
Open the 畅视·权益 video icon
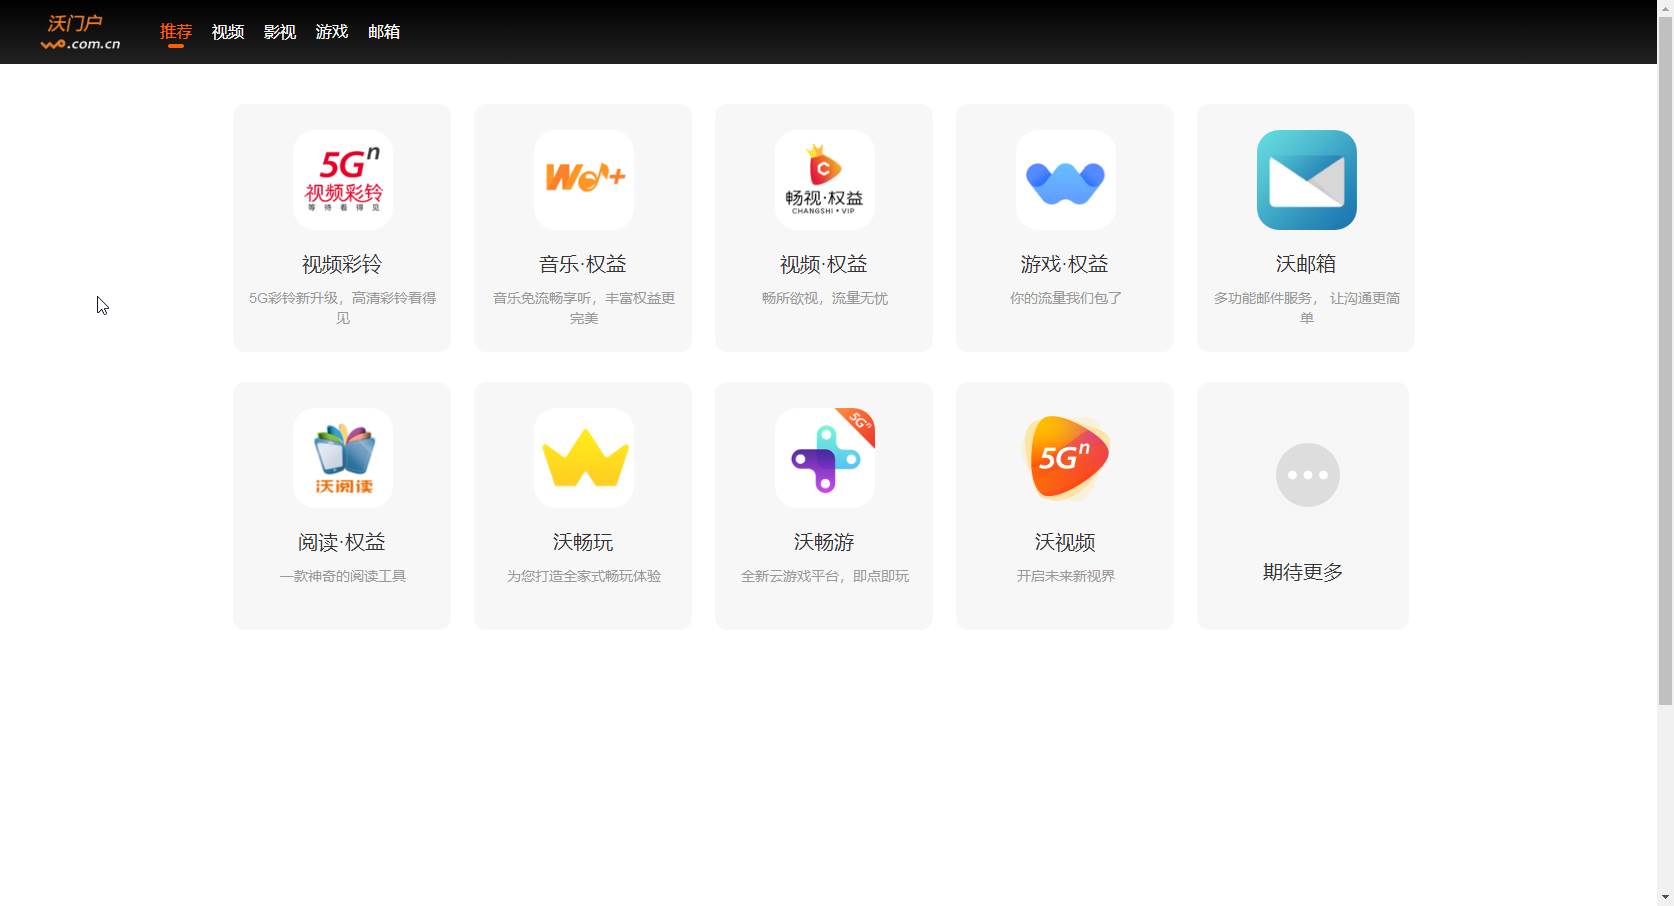tap(825, 180)
